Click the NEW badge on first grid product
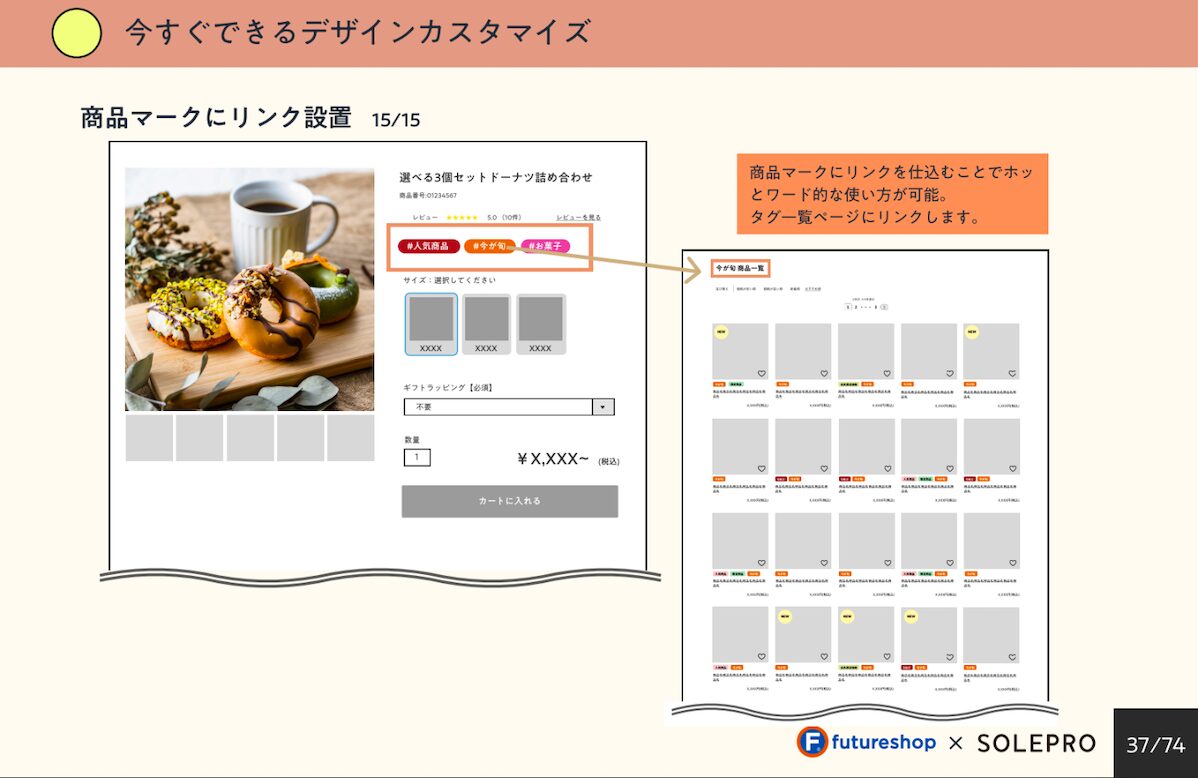The image size is (1198, 778). pos(720,332)
